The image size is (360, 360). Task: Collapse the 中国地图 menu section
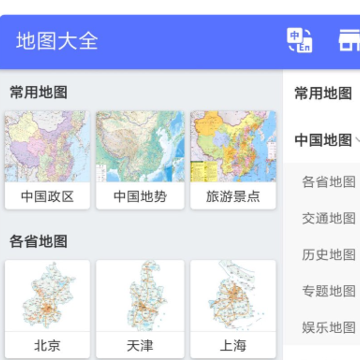[x=327, y=140]
